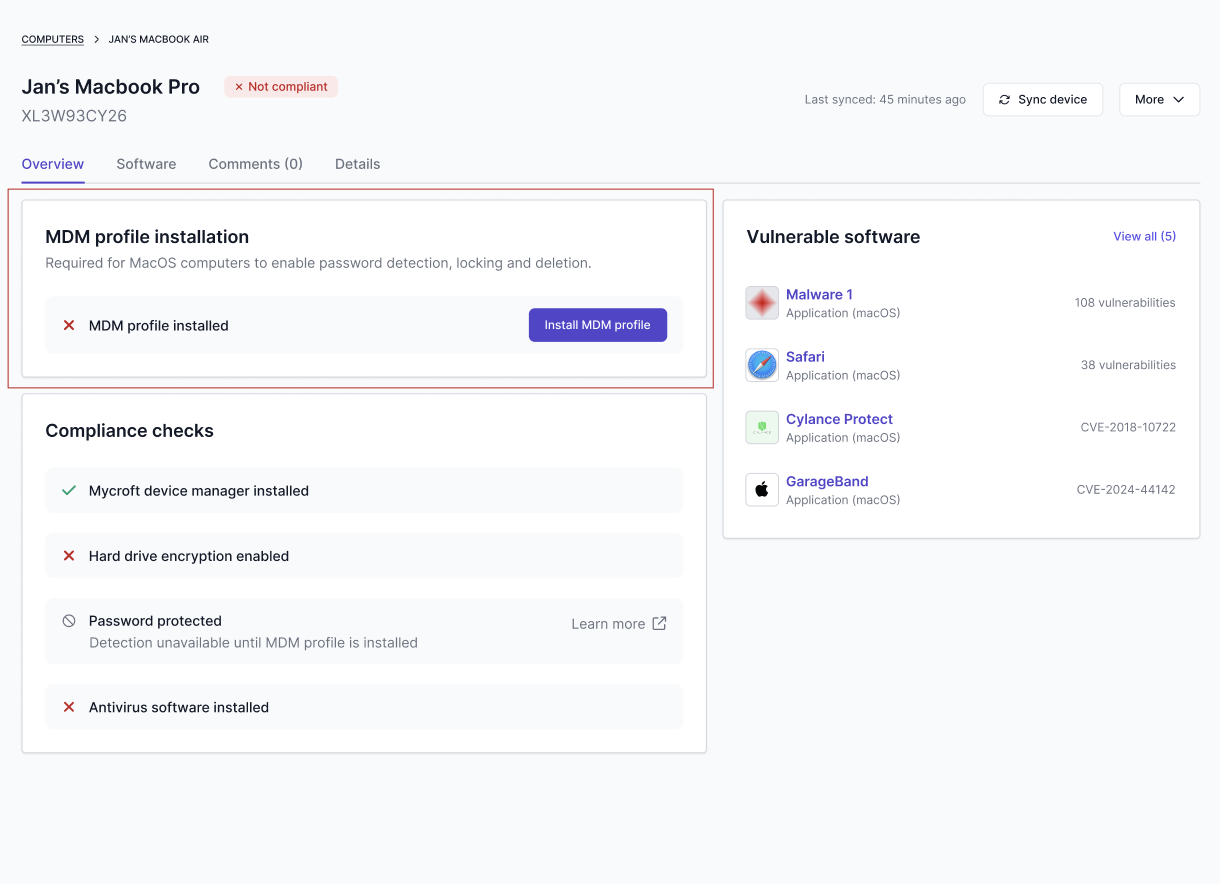Viewport: 1220px width, 884px height.
Task: Click the Password protected label
Action: click(x=155, y=621)
